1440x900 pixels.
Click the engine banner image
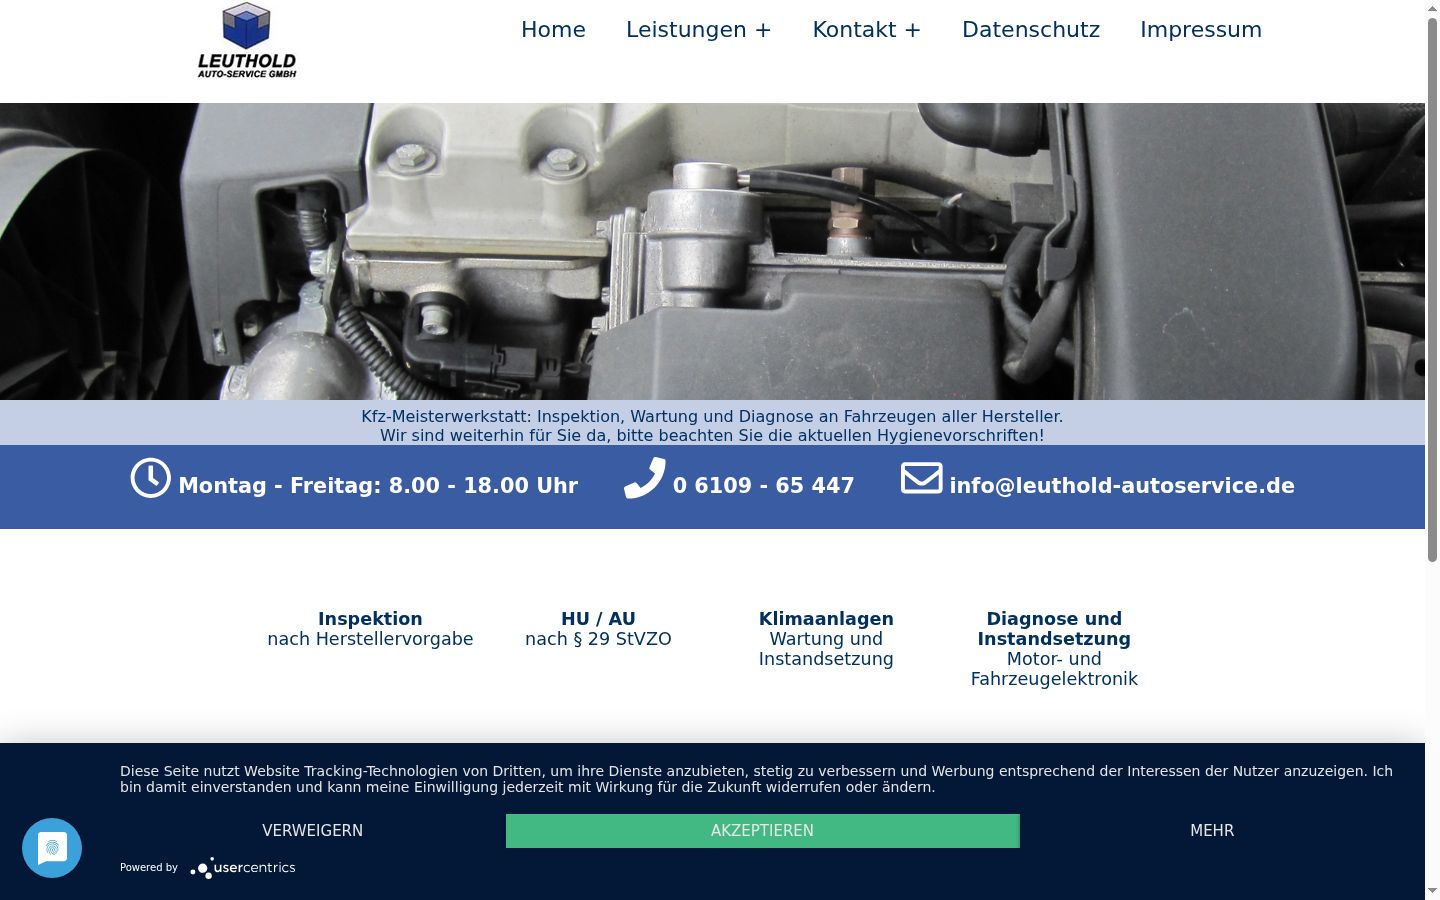(x=712, y=251)
